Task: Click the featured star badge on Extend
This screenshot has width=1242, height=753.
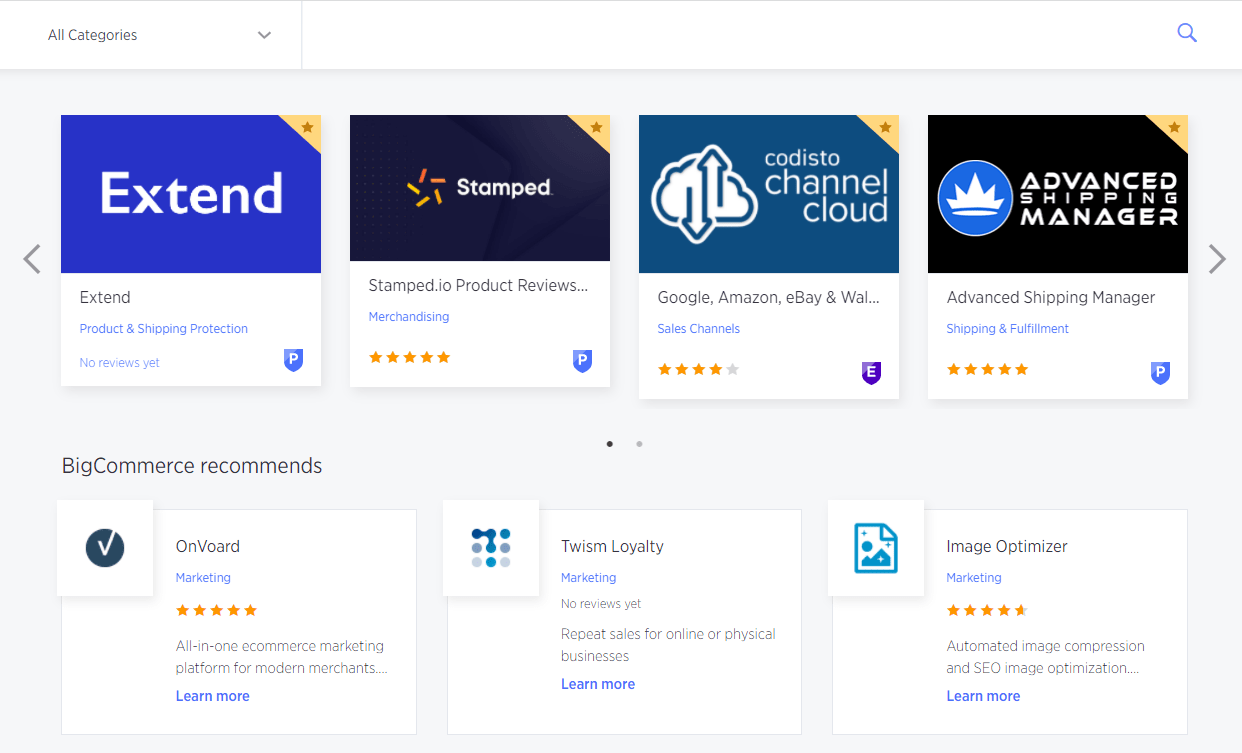Action: [x=307, y=128]
